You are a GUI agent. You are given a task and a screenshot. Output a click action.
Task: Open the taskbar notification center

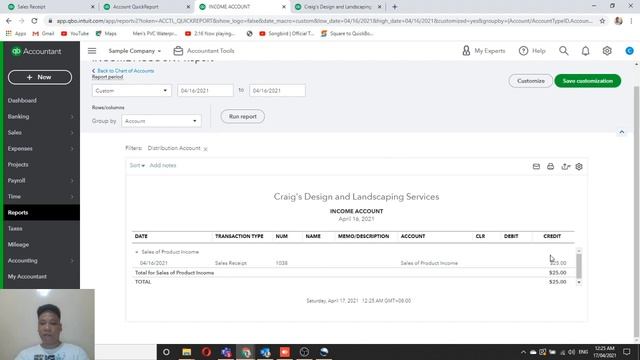click(x=627, y=352)
